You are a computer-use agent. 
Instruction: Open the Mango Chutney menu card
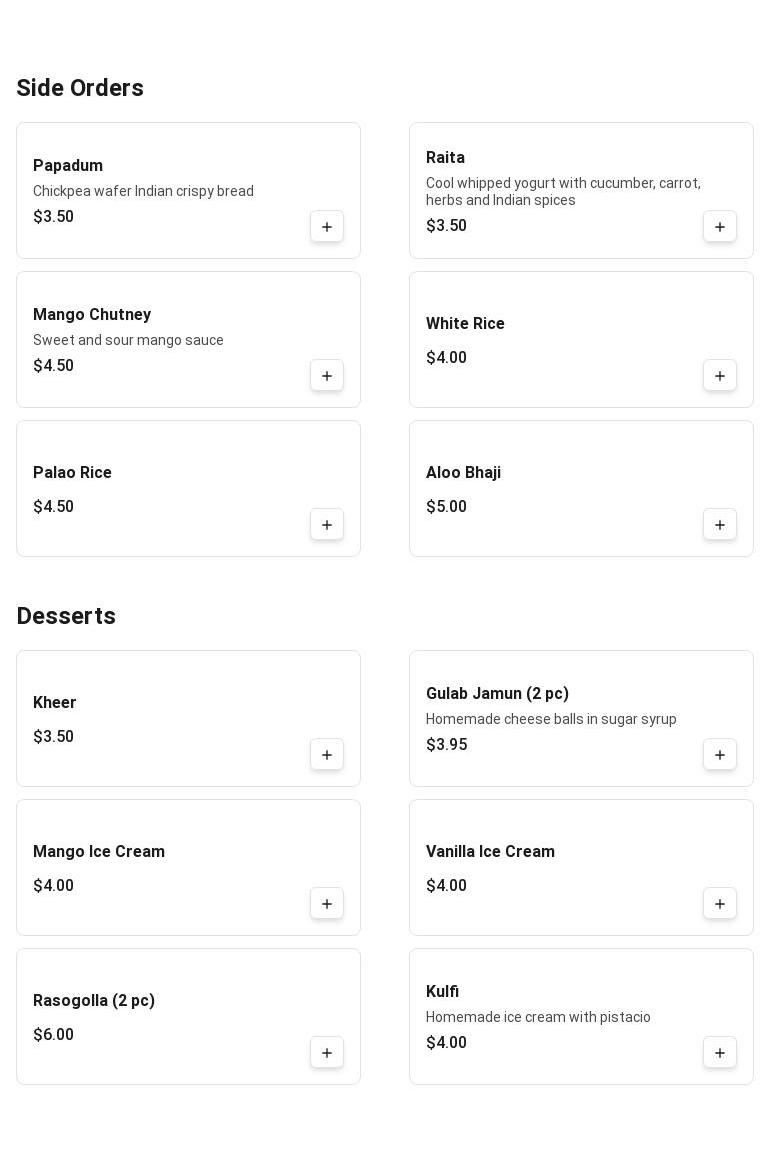point(92,315)
